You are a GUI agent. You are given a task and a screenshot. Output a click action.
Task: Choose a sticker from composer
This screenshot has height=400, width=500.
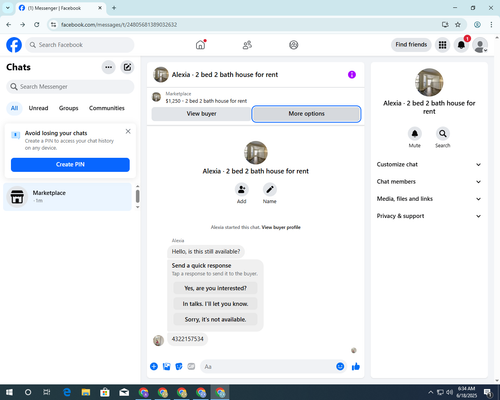point(179,367)
